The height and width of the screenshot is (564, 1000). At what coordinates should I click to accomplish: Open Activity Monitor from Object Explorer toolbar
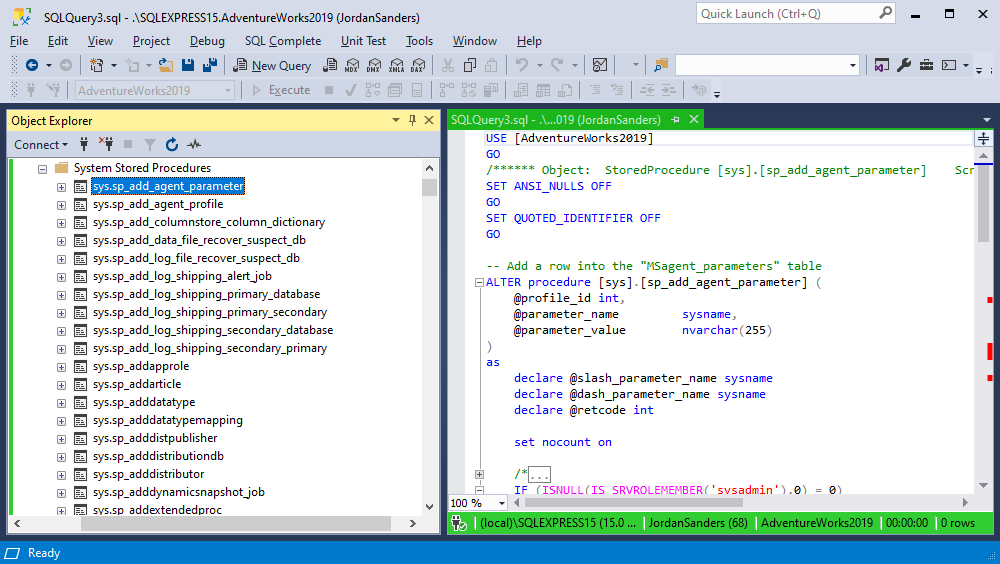pos(194,145)
